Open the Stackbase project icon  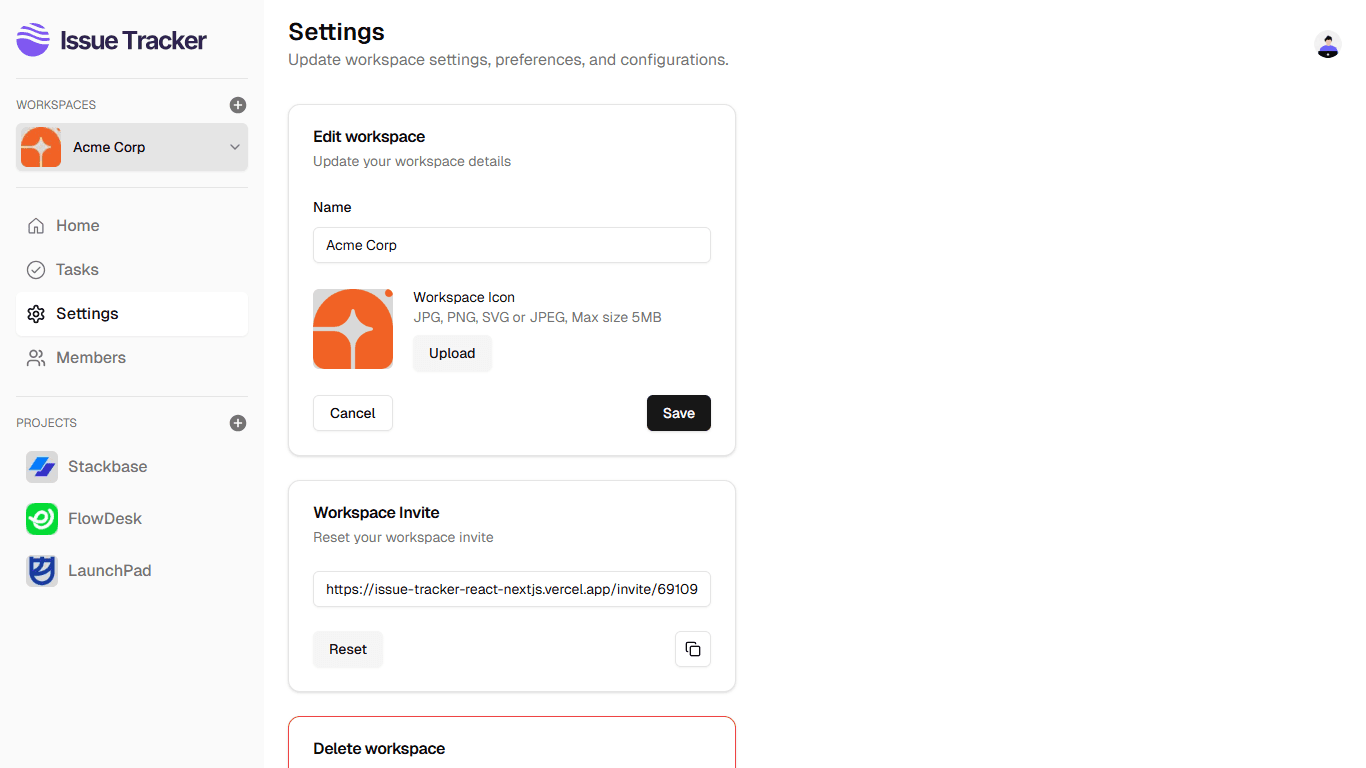[41, 466]
